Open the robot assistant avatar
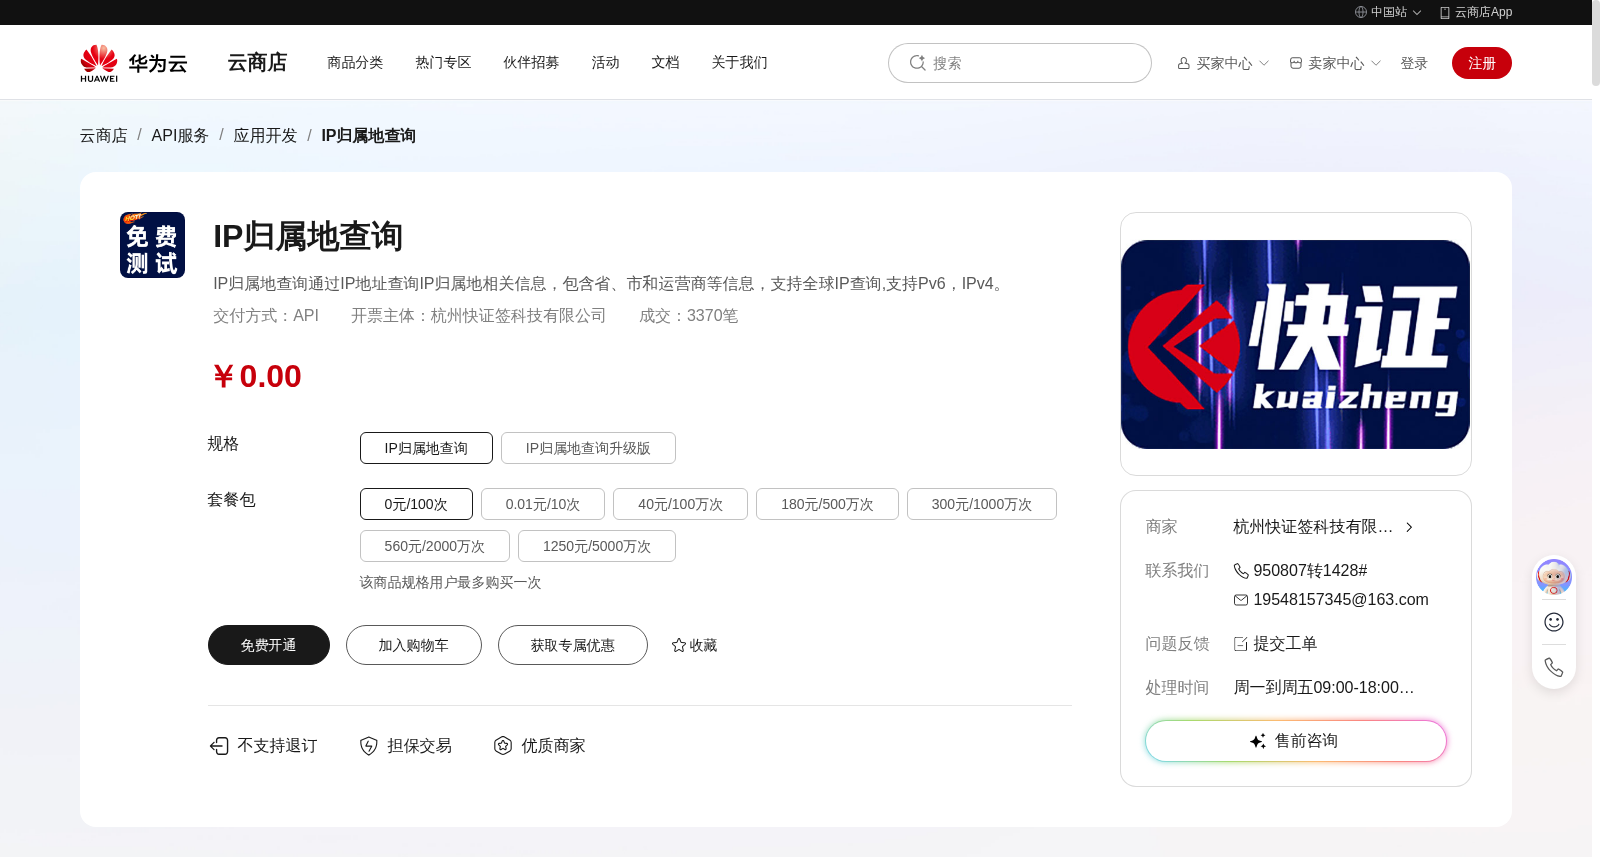The image size is (1600, 857). [x=1554, y=577]
